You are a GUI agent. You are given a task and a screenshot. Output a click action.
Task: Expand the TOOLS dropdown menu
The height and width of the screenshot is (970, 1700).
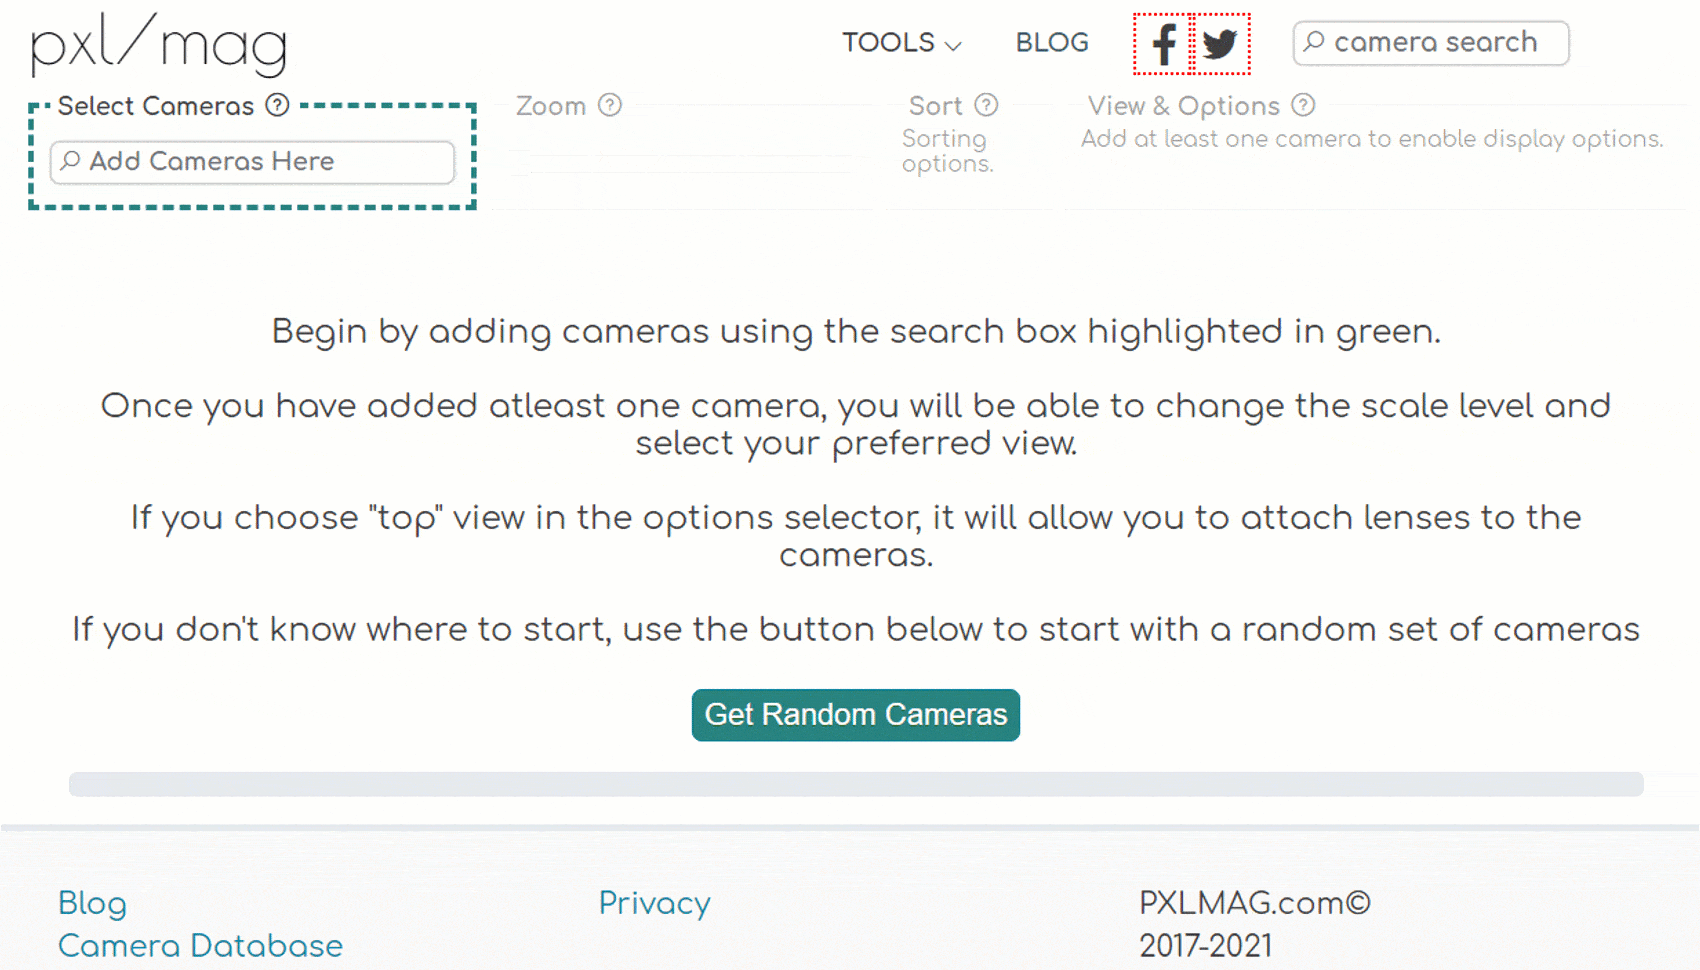point(888,43)
